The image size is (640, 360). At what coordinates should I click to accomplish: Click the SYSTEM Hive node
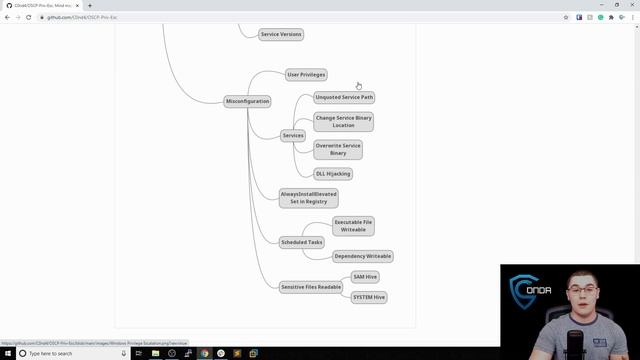click(x=369, y=298)
